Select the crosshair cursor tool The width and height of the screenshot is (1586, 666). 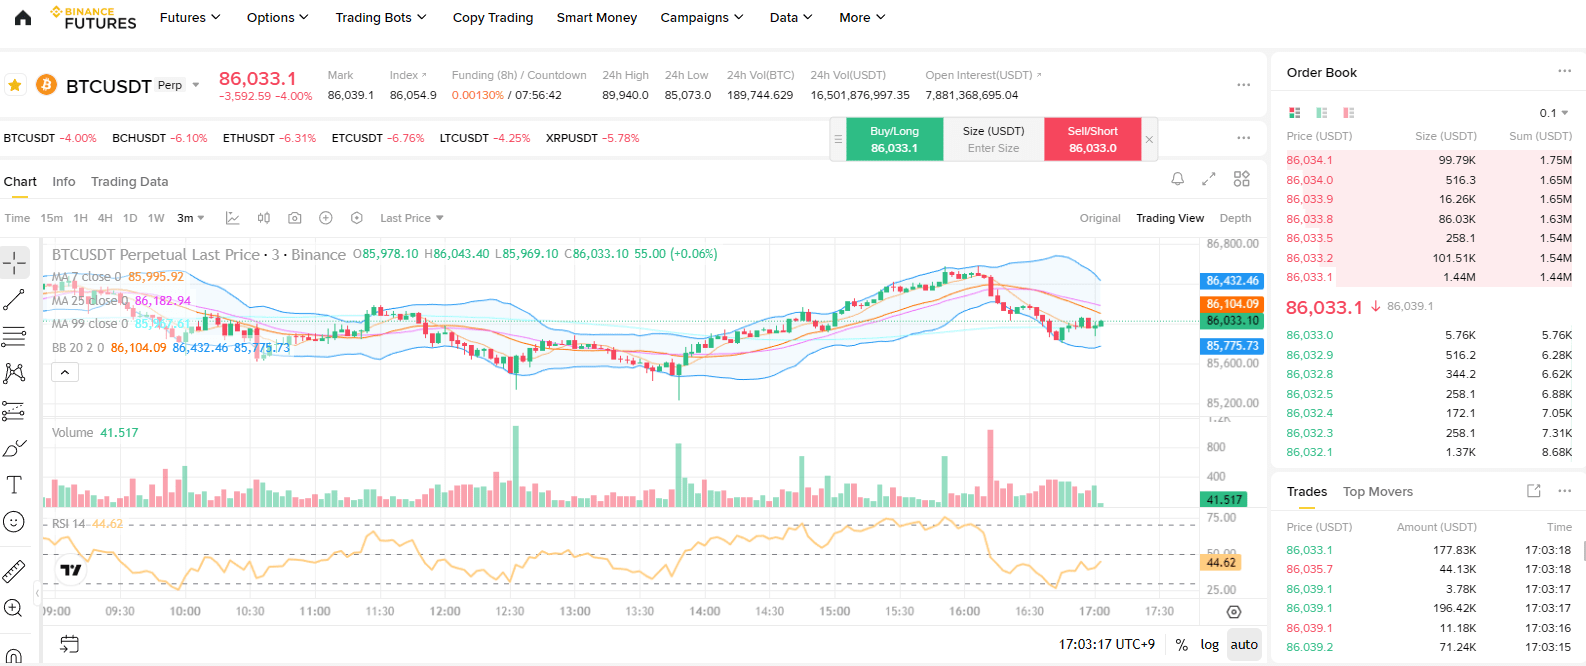pos(14,263)
